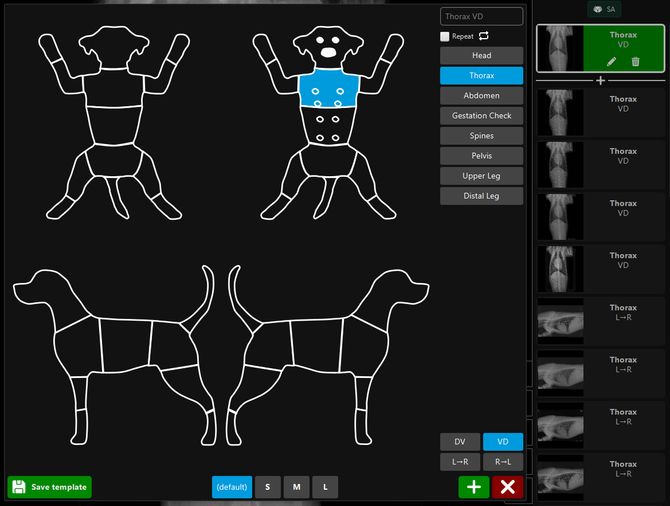Click the repeat loop arrows icon
This screenshot has height=506, width=670.
[484, 36]
